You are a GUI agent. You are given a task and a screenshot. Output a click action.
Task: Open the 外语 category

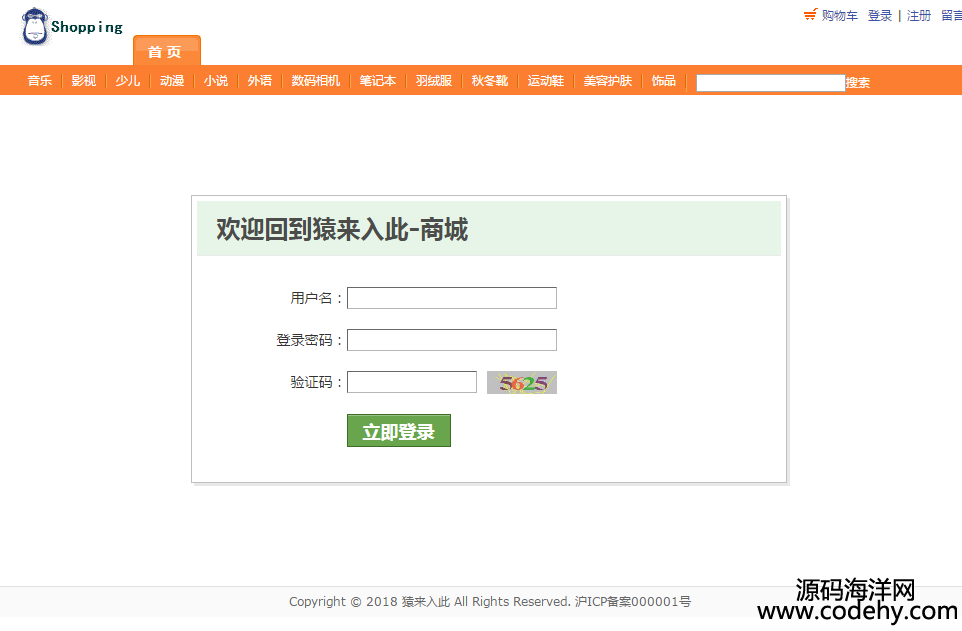click(260, 81)
